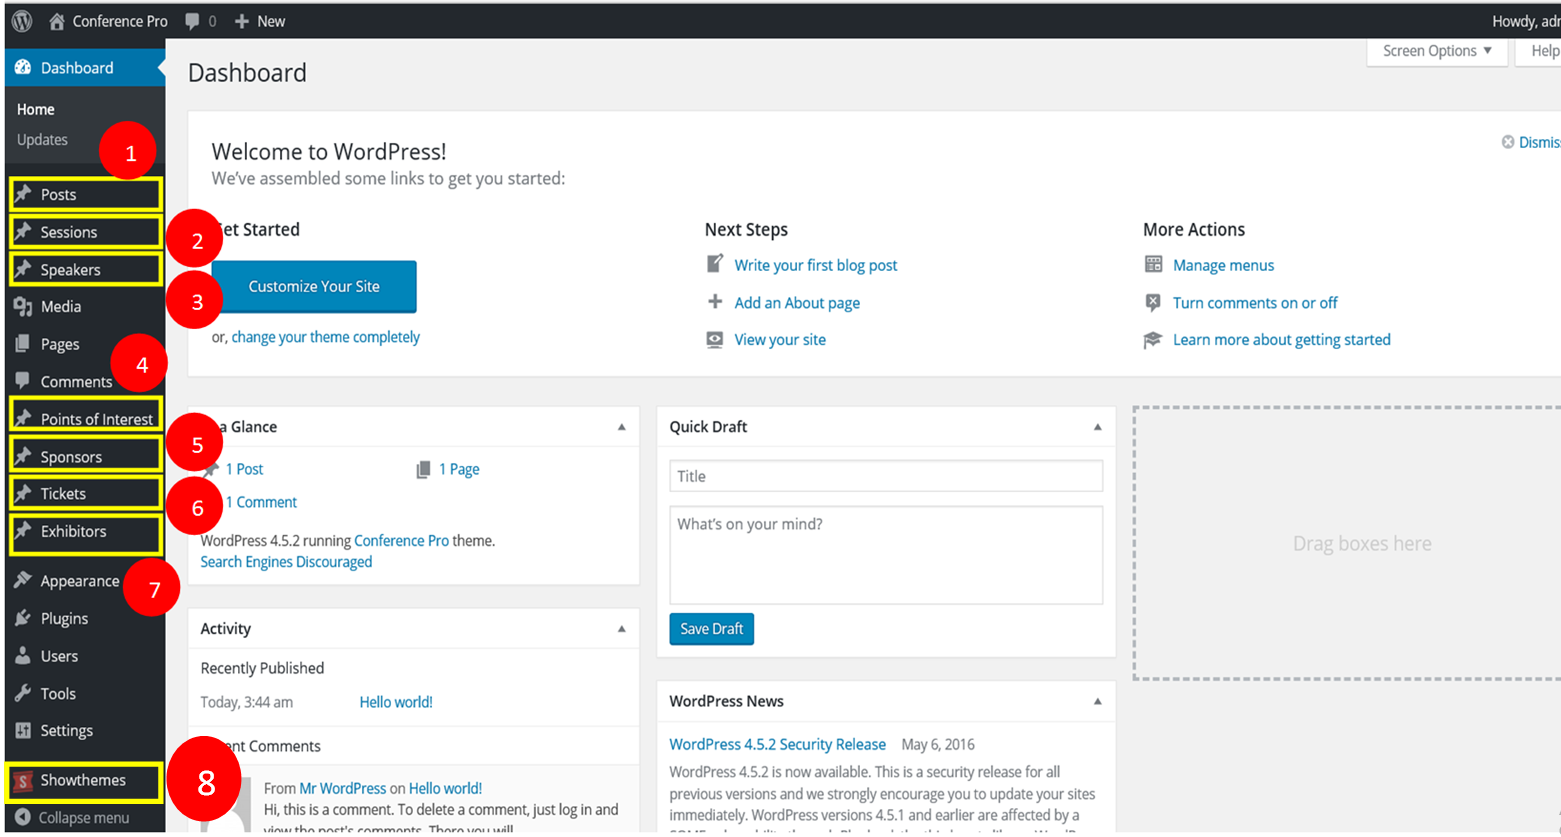Viewport: 1561px width, 837px height.
Task: Open the Hello world! post in Activity
Action: [x=396, y=702]
